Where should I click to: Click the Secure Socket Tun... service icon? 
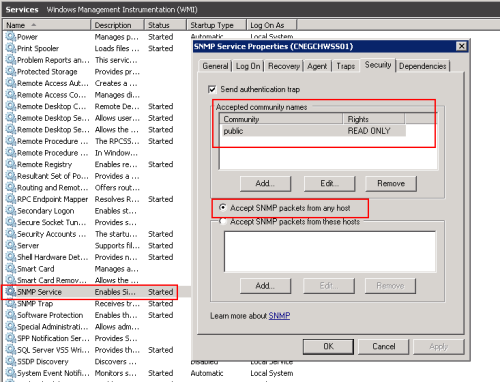(11, 222)
